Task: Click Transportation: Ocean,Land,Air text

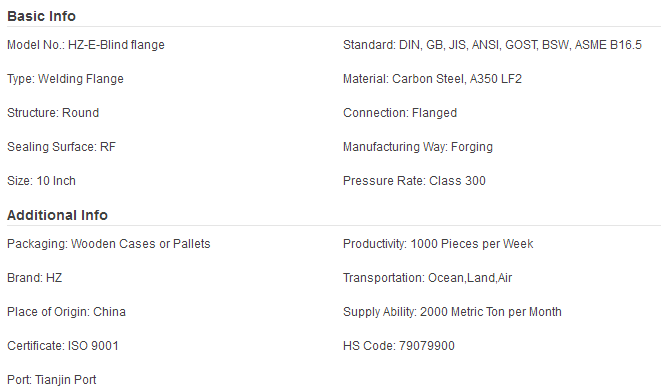Action: [427, 278]
